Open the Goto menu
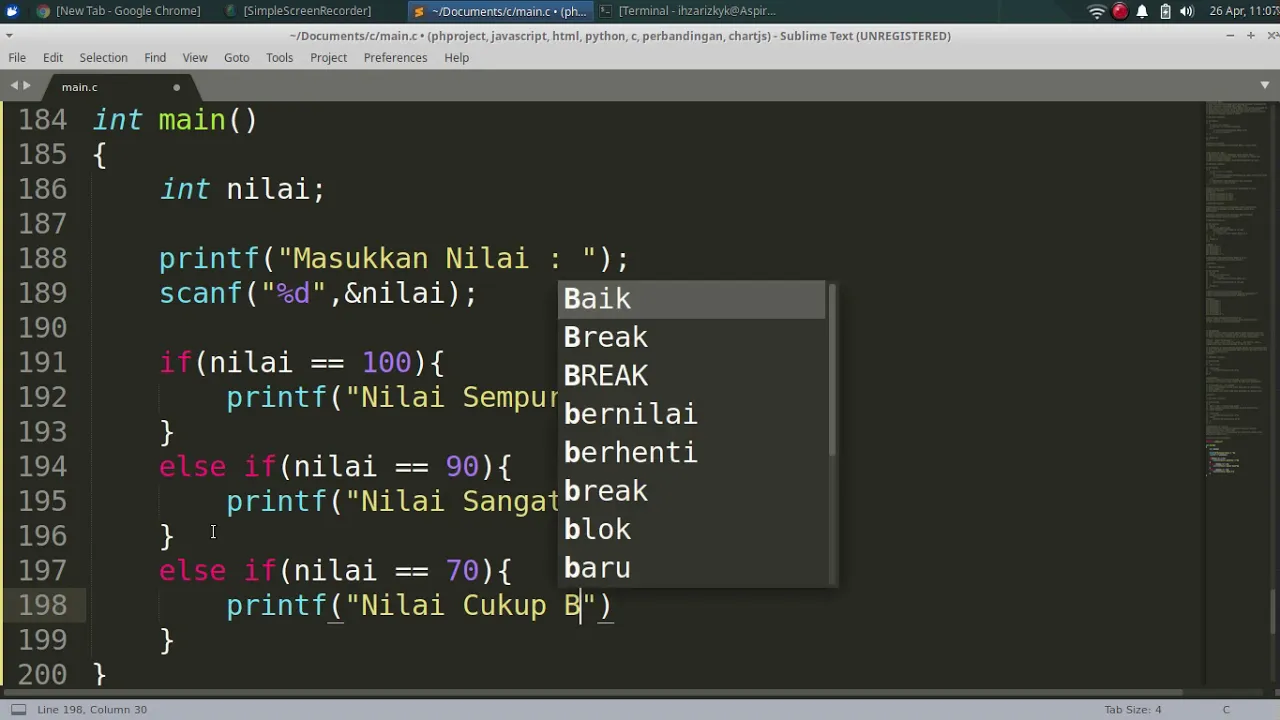Image resolution: width=1280 pixels, height=720 pixels. pyautogui.click(x=237, y=58)
